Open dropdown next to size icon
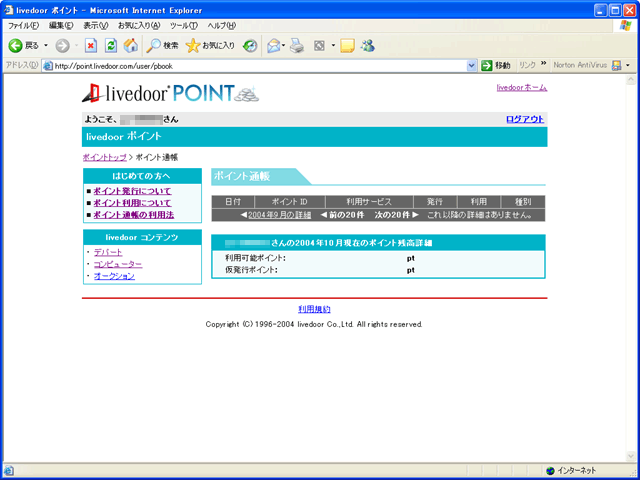 (333, 46)
